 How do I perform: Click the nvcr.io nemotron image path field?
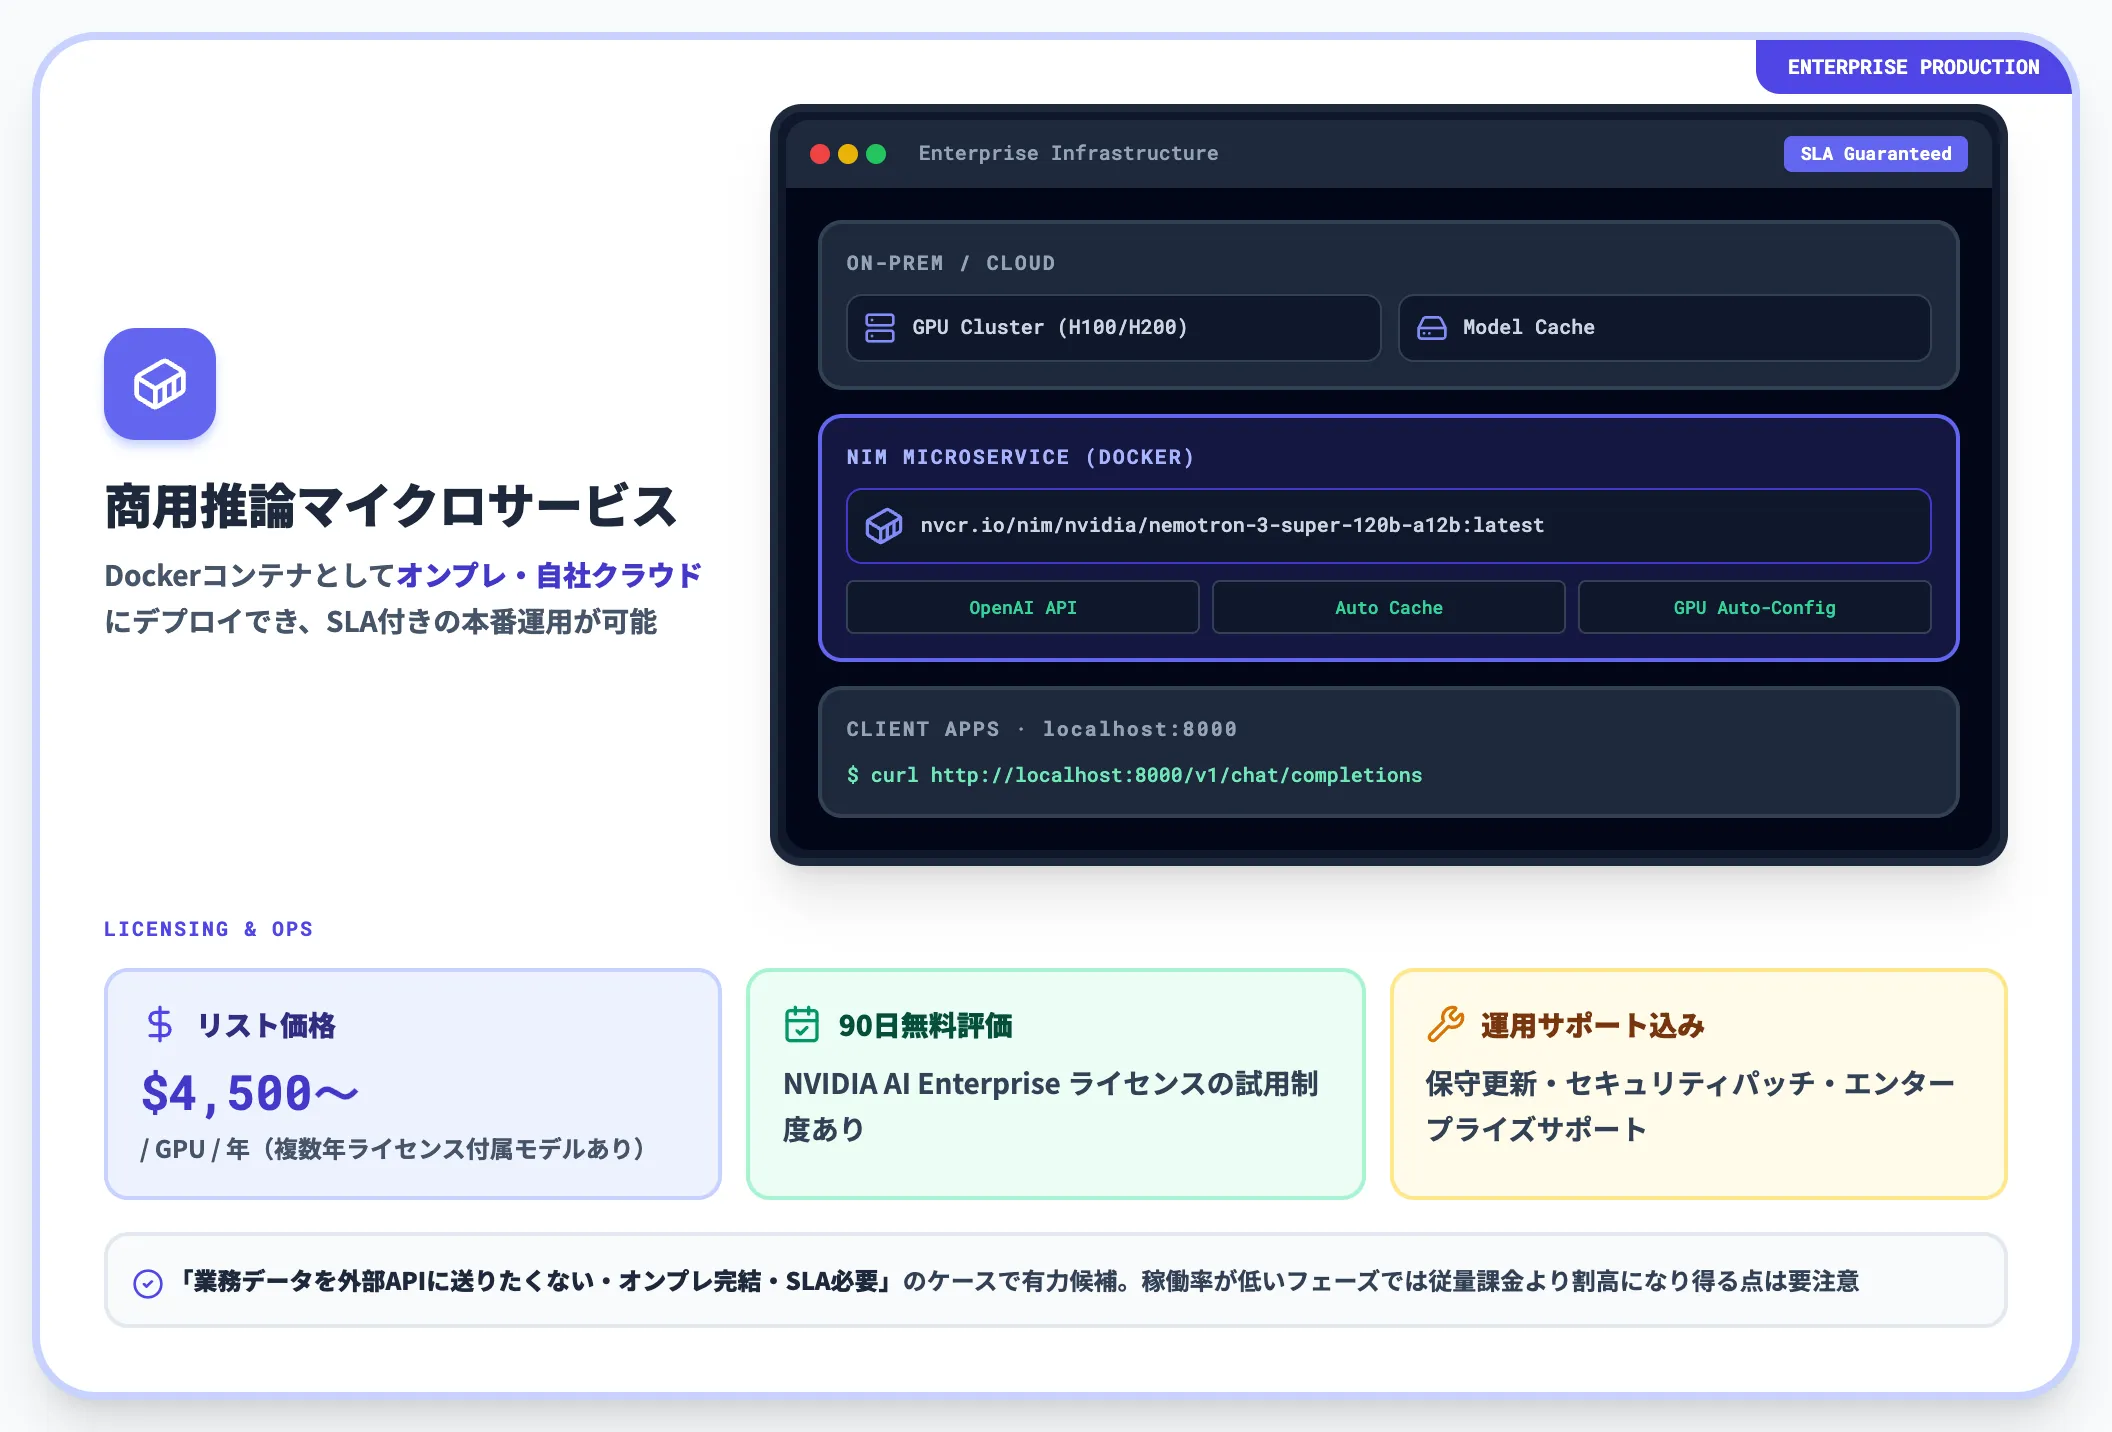click(1388, 526)
